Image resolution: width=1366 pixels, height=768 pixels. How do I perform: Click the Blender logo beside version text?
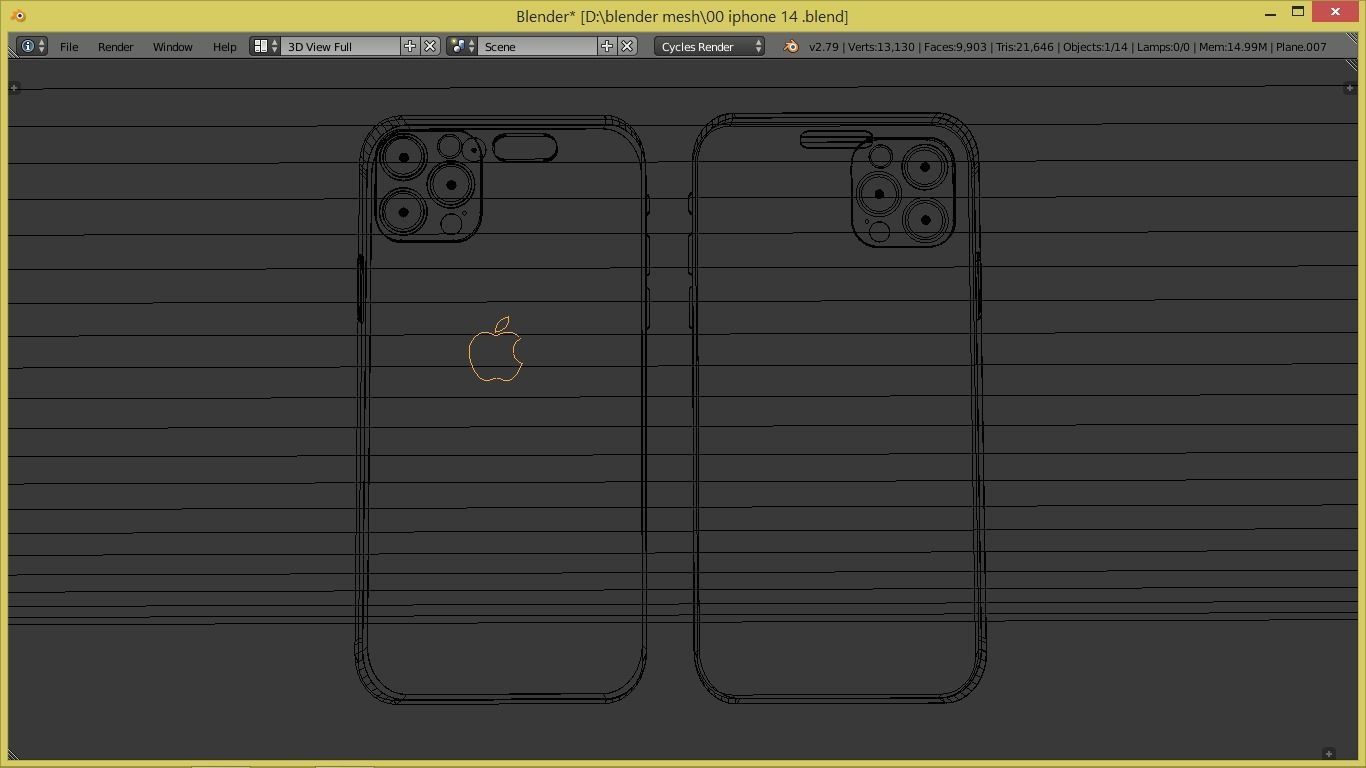(791, 46)
